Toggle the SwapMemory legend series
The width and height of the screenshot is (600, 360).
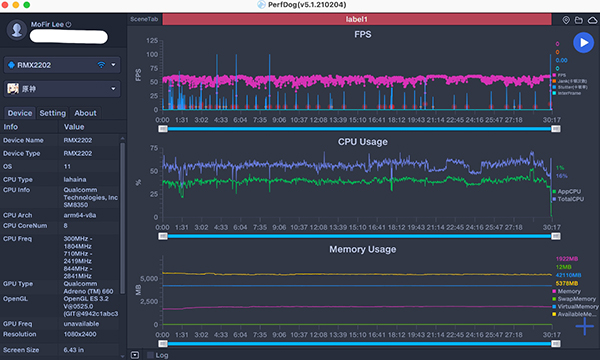pos(574,299)
